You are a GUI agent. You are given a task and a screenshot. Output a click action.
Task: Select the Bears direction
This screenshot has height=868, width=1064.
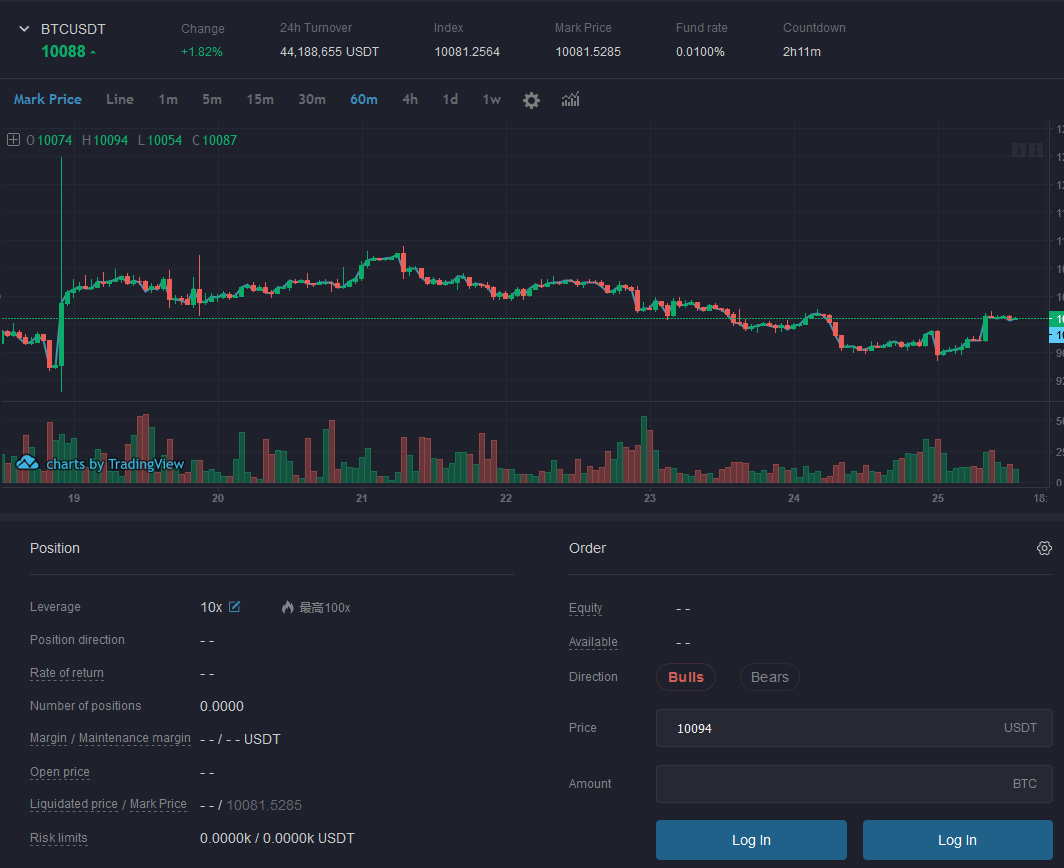click(x=769, y=677)
